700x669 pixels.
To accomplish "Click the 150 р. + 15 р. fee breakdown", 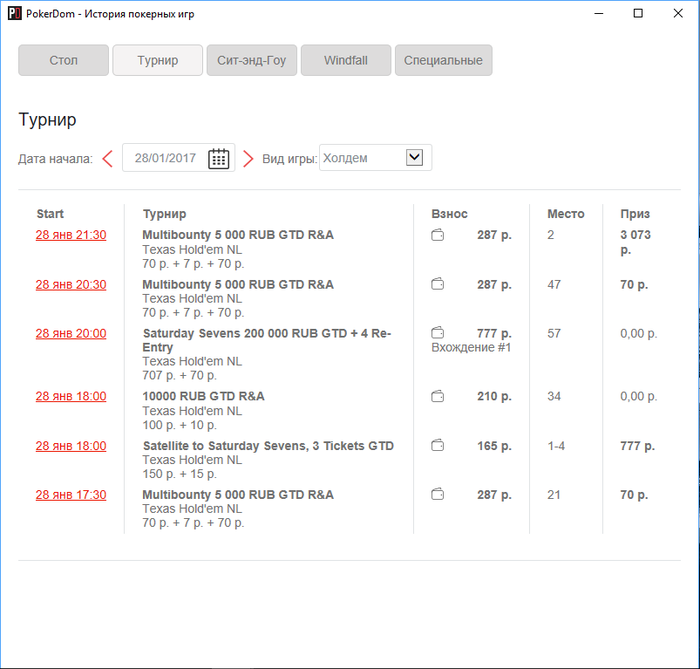I will (x=179, y=474).
